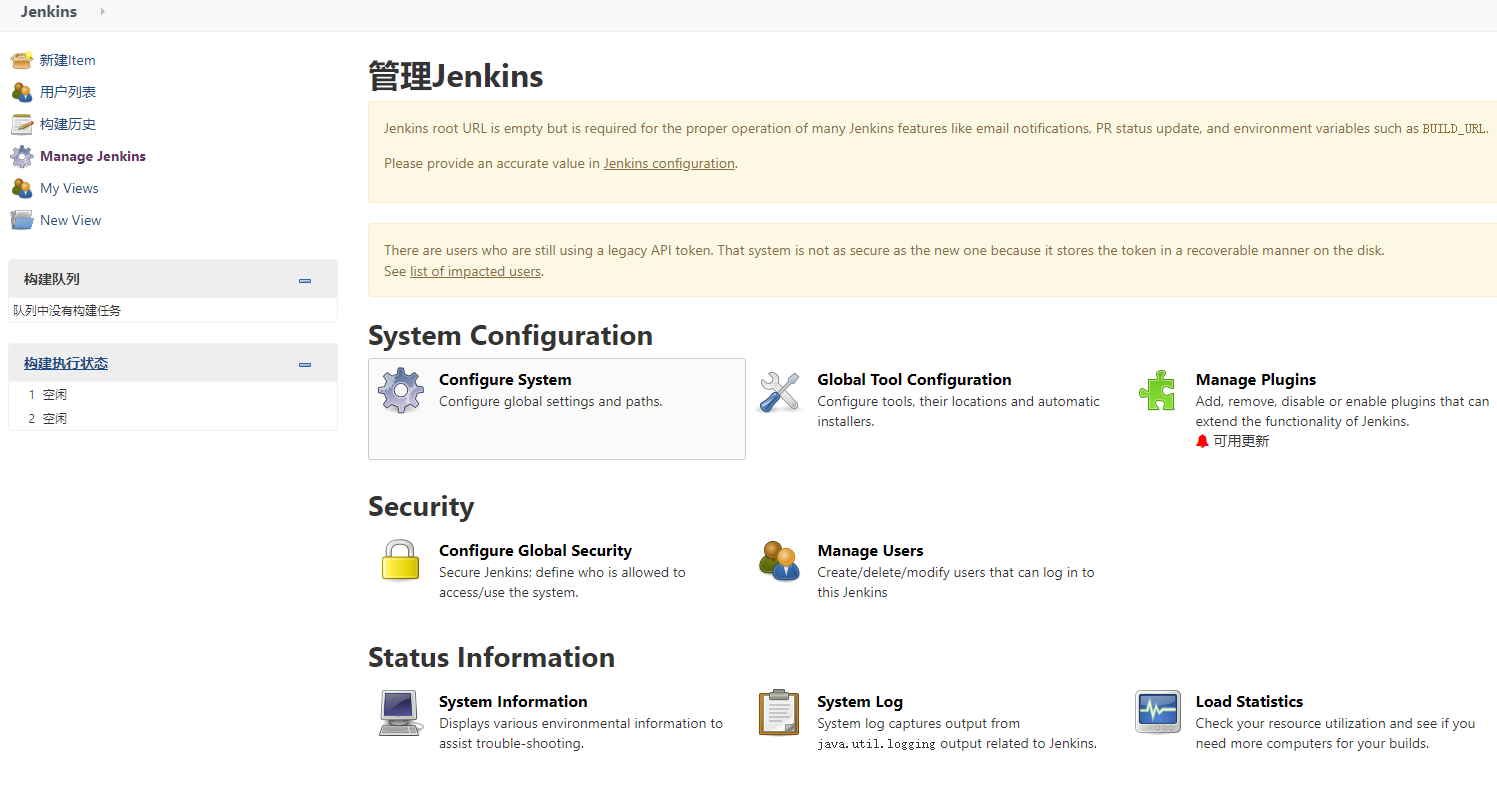Open the 新建Item link
This screenshot has height=789, width=1497.
point(68,60)
